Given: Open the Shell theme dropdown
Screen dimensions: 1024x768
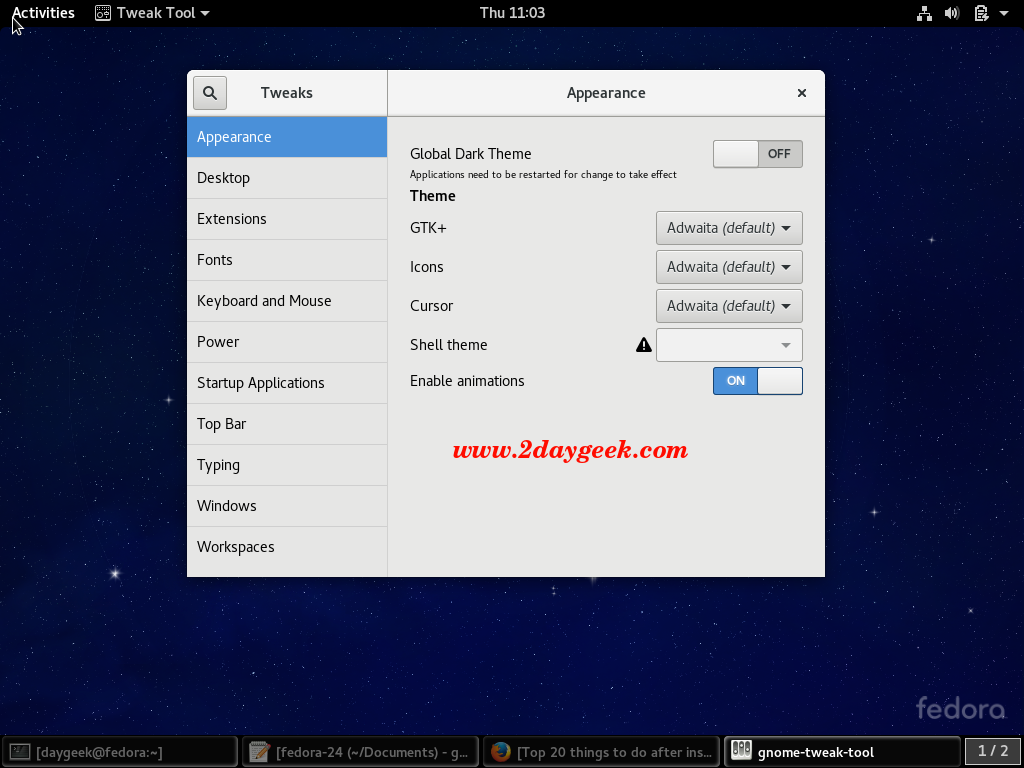Looking at the screenshot, I should click(x=729, y=345).
